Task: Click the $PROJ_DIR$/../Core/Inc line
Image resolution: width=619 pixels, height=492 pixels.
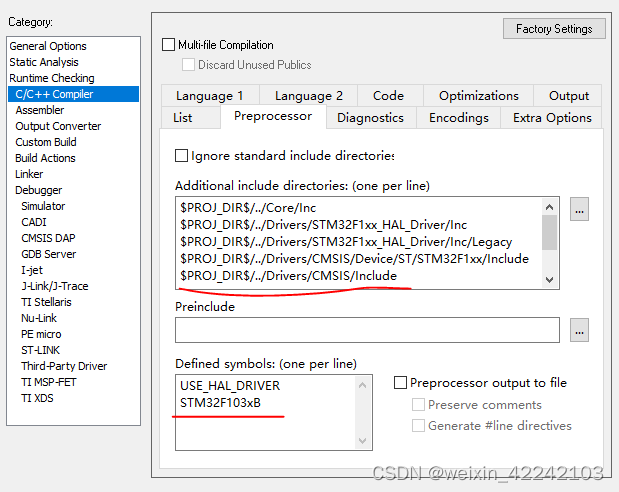Action: pos(248,208)
